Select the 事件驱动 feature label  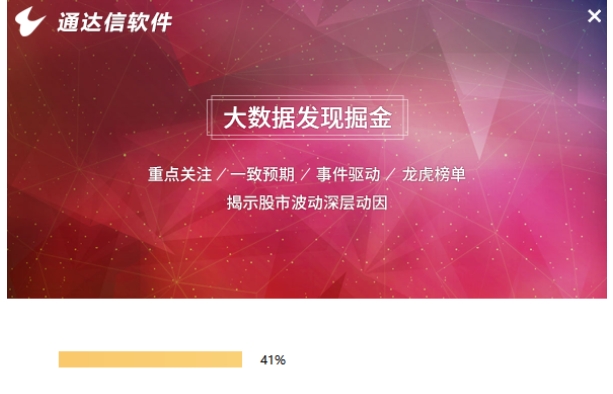(348, 174)
